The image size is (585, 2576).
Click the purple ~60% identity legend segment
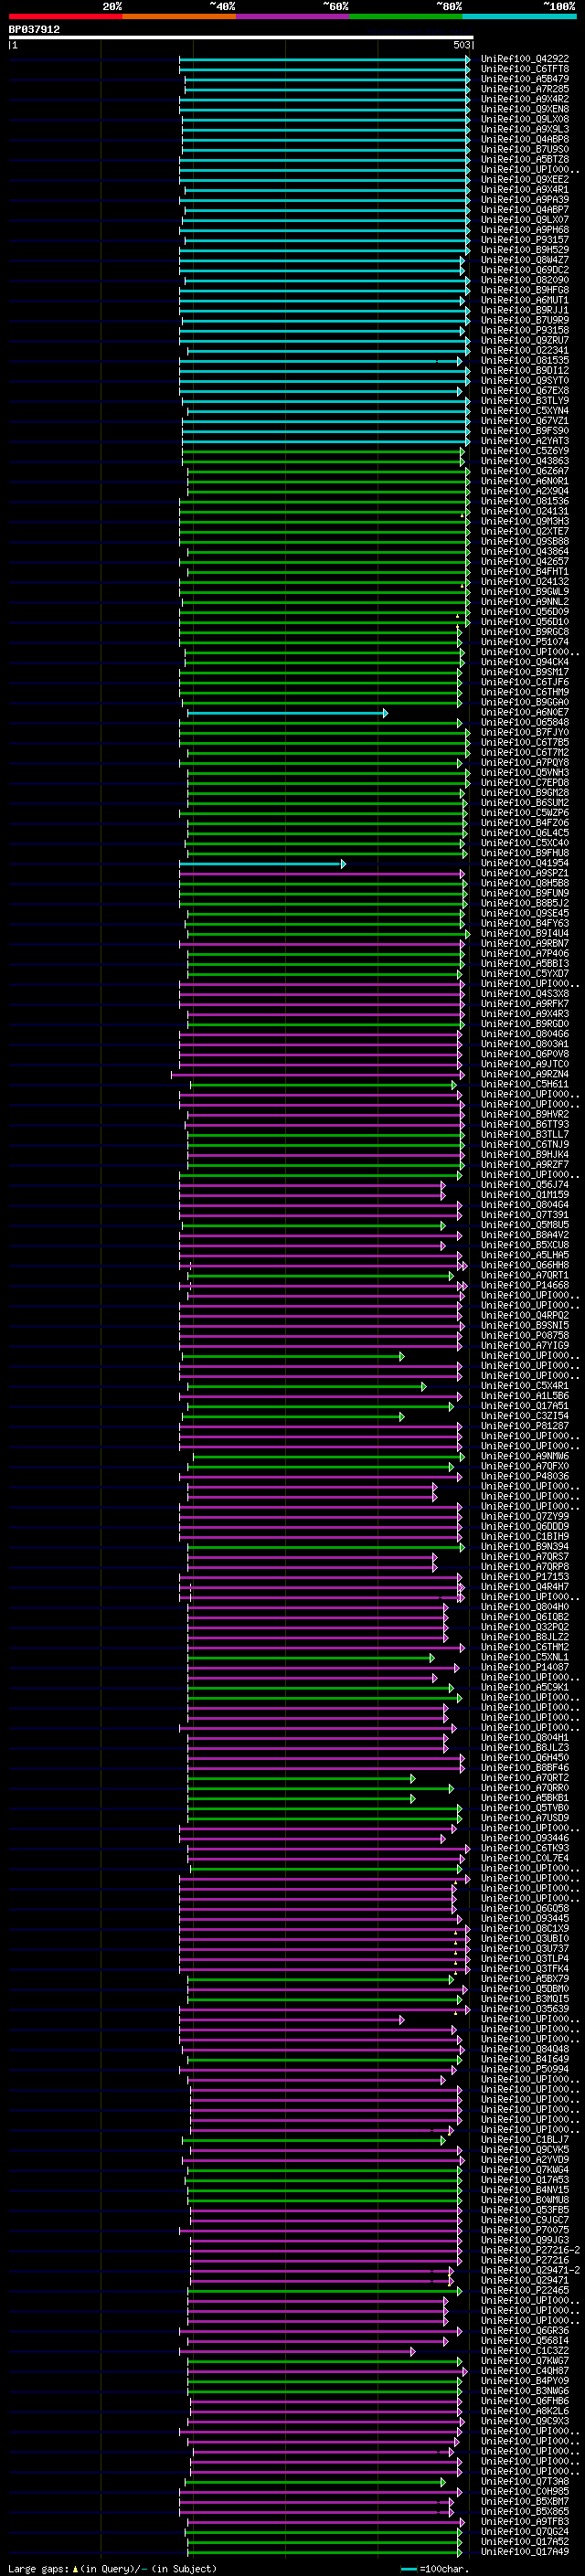pyautogui.click(x=293, y=16)
